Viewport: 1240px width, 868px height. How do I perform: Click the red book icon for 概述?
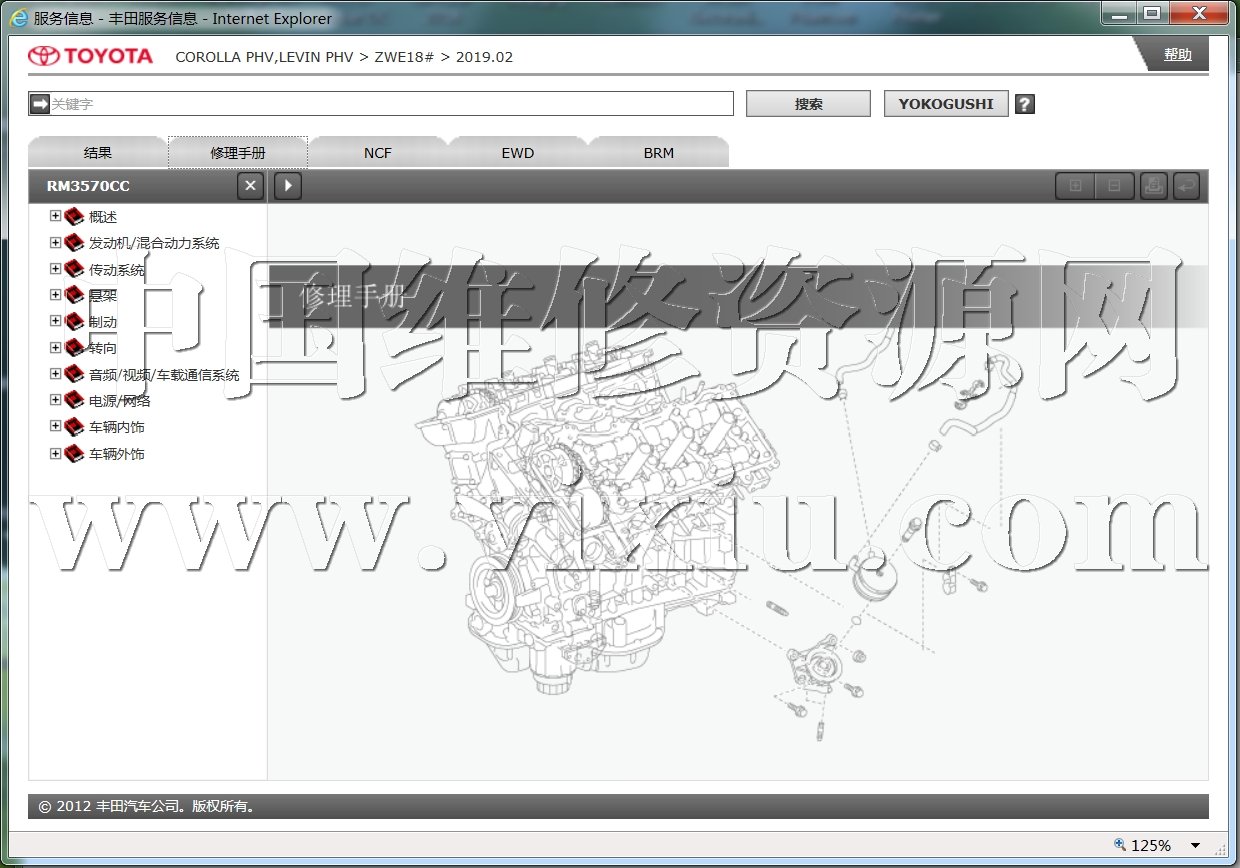74,217
